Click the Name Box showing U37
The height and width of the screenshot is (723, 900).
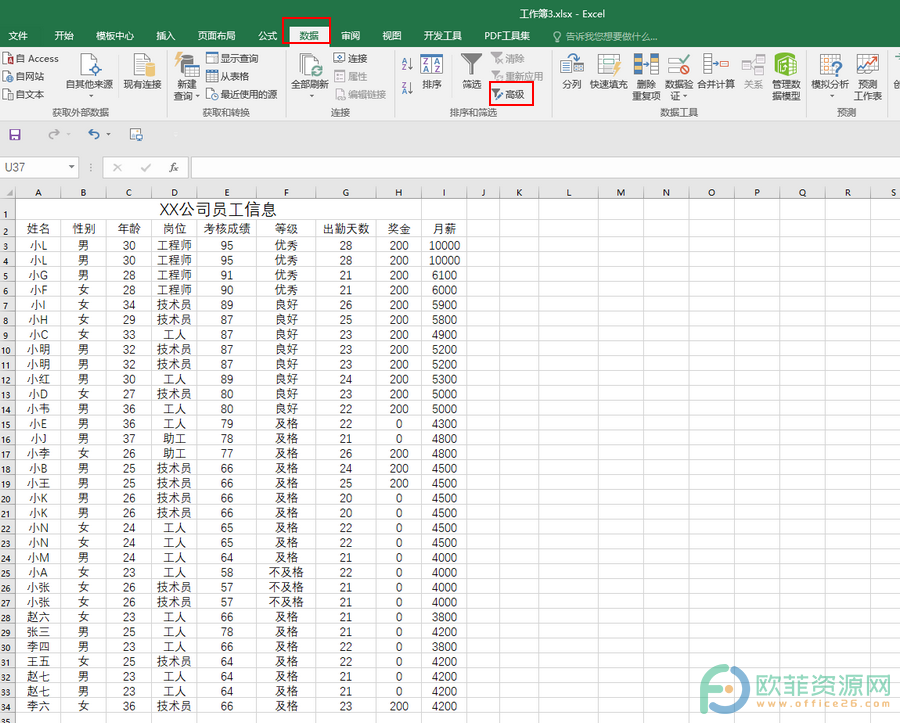34,167
